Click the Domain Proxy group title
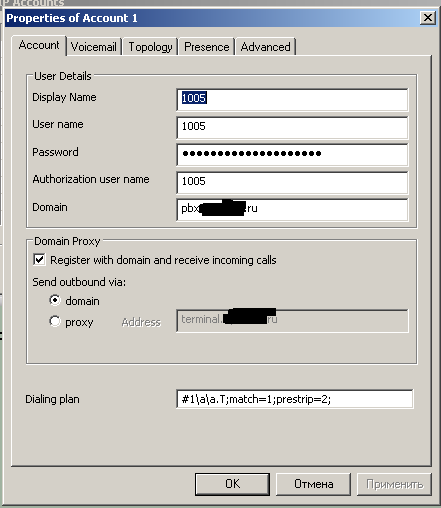Screen dimensions: 441x508 [x=67, y=241]
